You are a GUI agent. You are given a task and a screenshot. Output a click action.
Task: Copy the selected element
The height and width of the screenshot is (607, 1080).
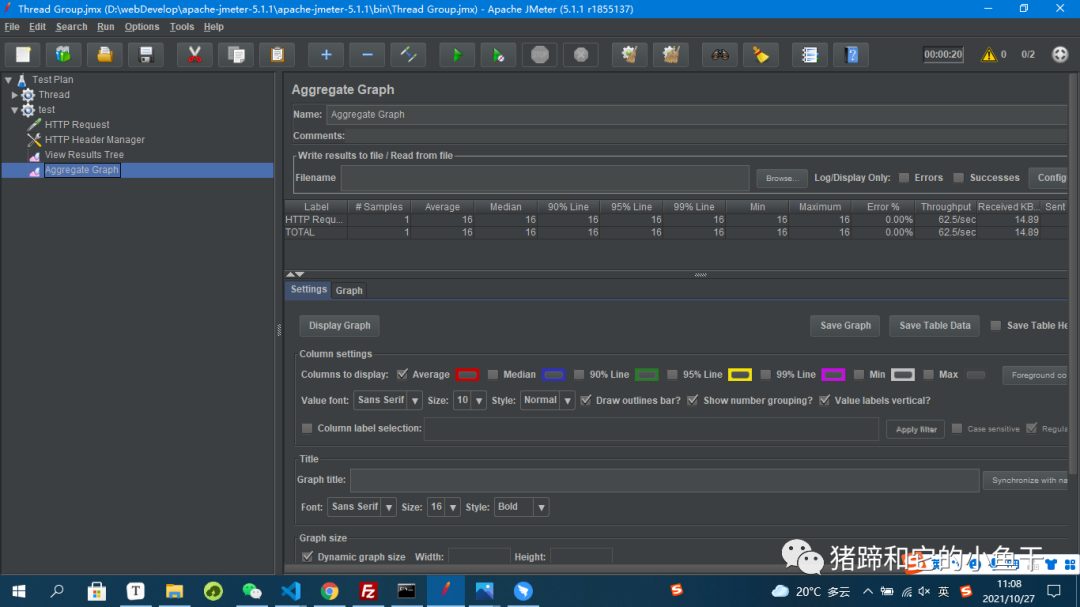[236, 54]
